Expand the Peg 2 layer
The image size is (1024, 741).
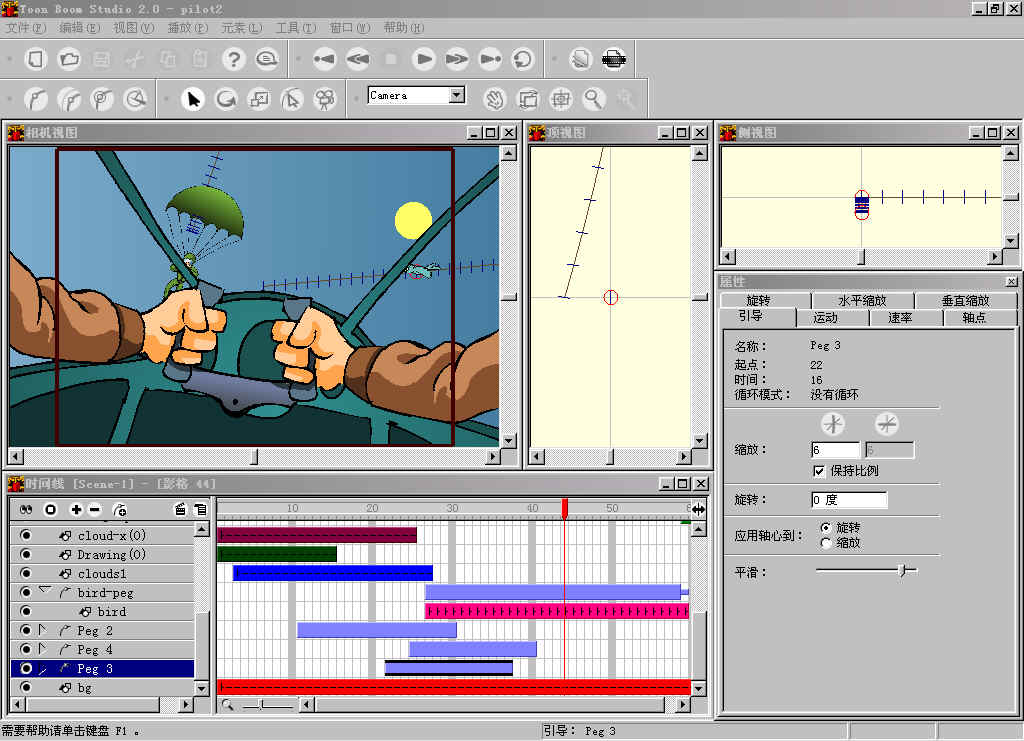click(x=42, y=630)
